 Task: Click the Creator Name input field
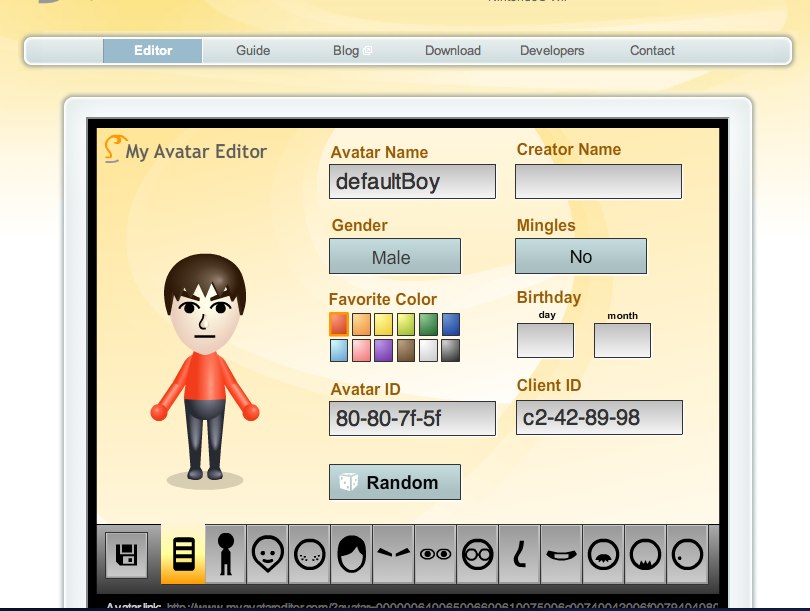point(598,181)
